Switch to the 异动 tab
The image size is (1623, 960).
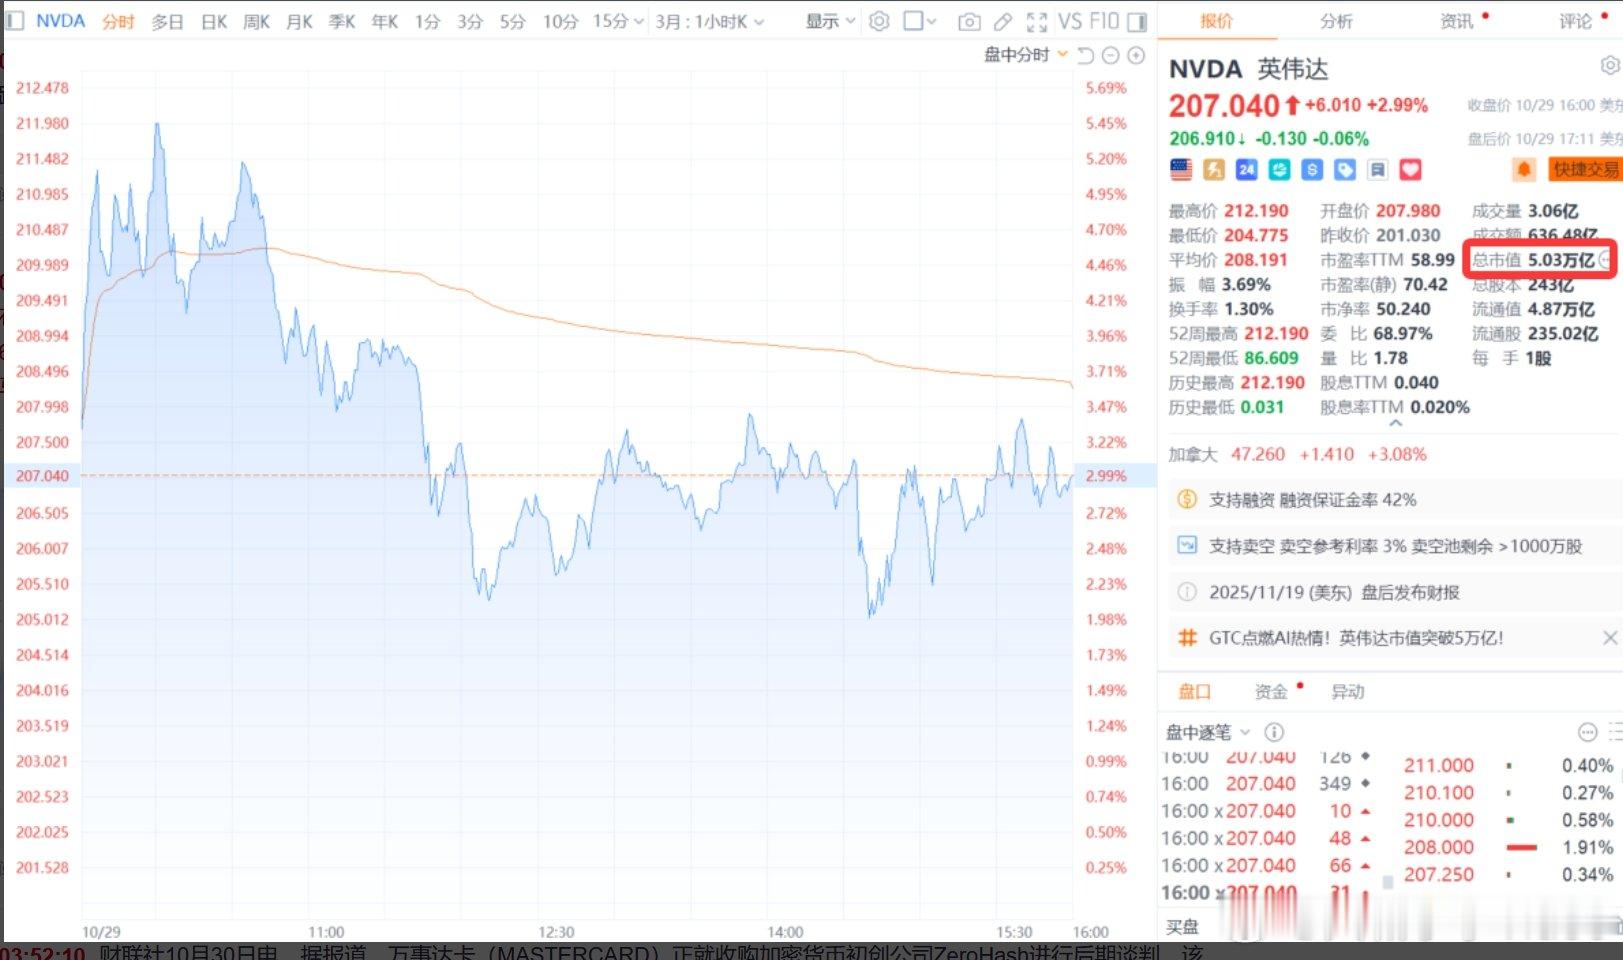(1347, 691)
